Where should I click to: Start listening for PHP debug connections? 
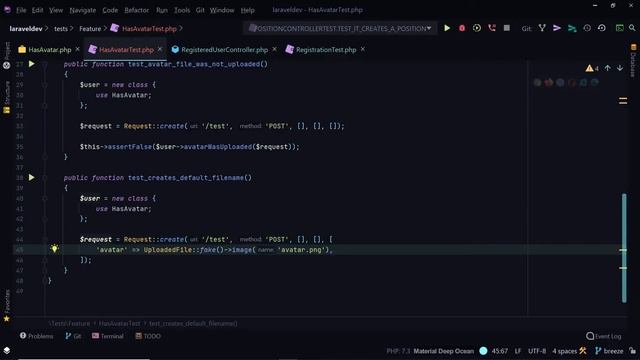[x=492, y=28]
